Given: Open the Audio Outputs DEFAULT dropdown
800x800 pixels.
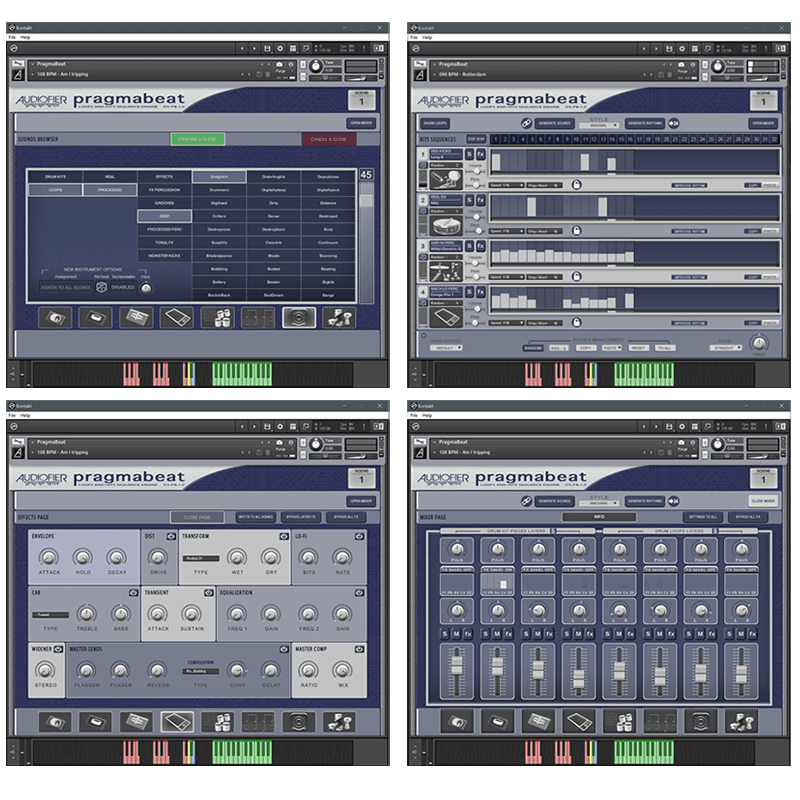Looking at the screenshot, I should pos(446,348).
